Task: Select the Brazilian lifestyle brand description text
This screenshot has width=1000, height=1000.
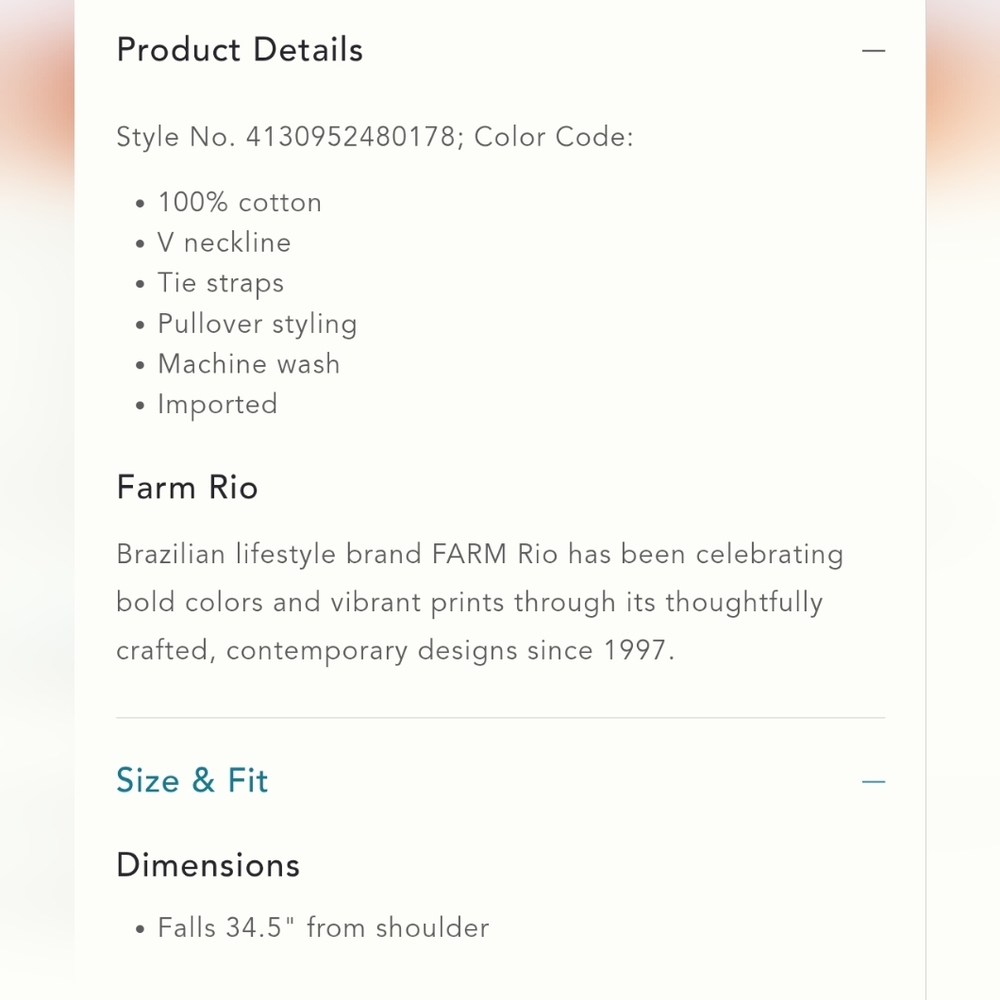Action: (x=480, y=601)
